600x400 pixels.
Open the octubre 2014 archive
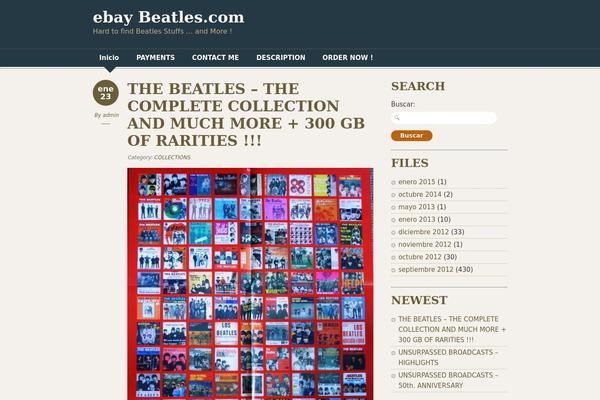[x=420, y=194]
